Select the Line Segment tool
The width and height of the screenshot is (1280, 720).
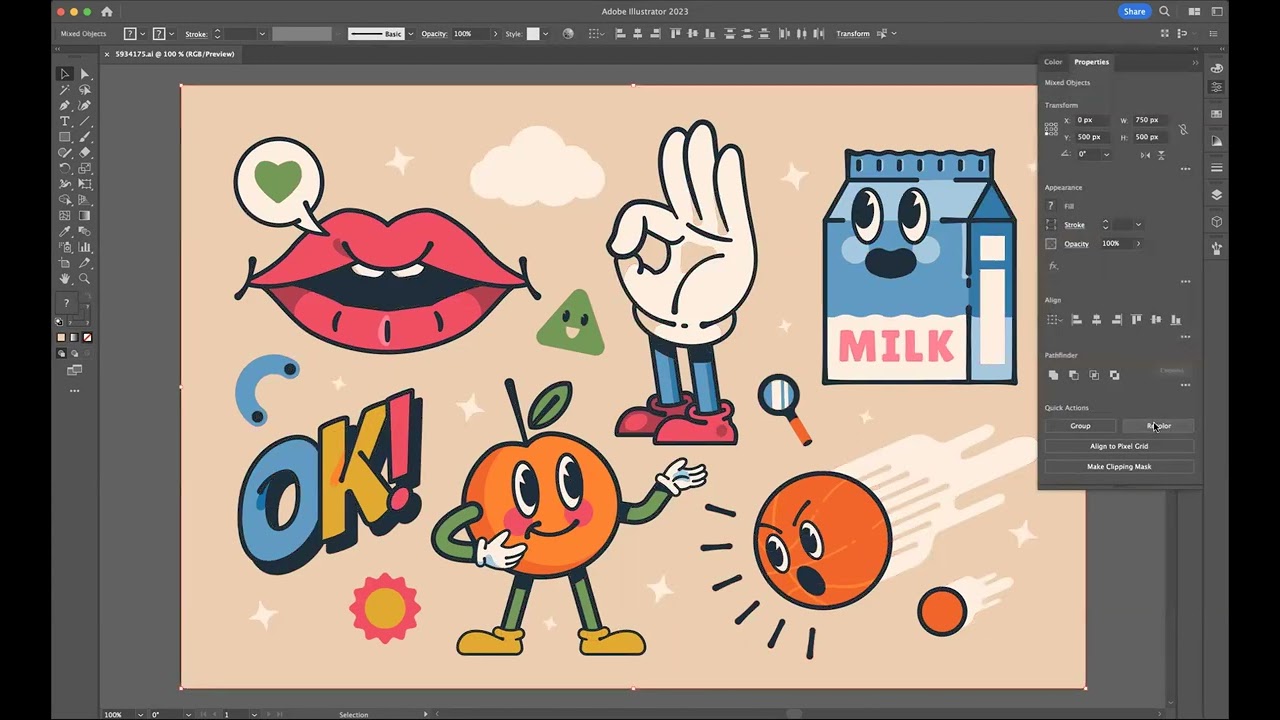coord(85,121)
